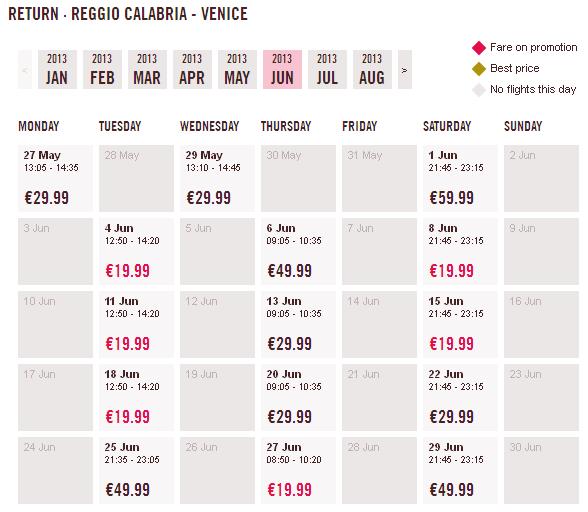
Task: Go to the APR 2013 month
Action: (192, 69)
